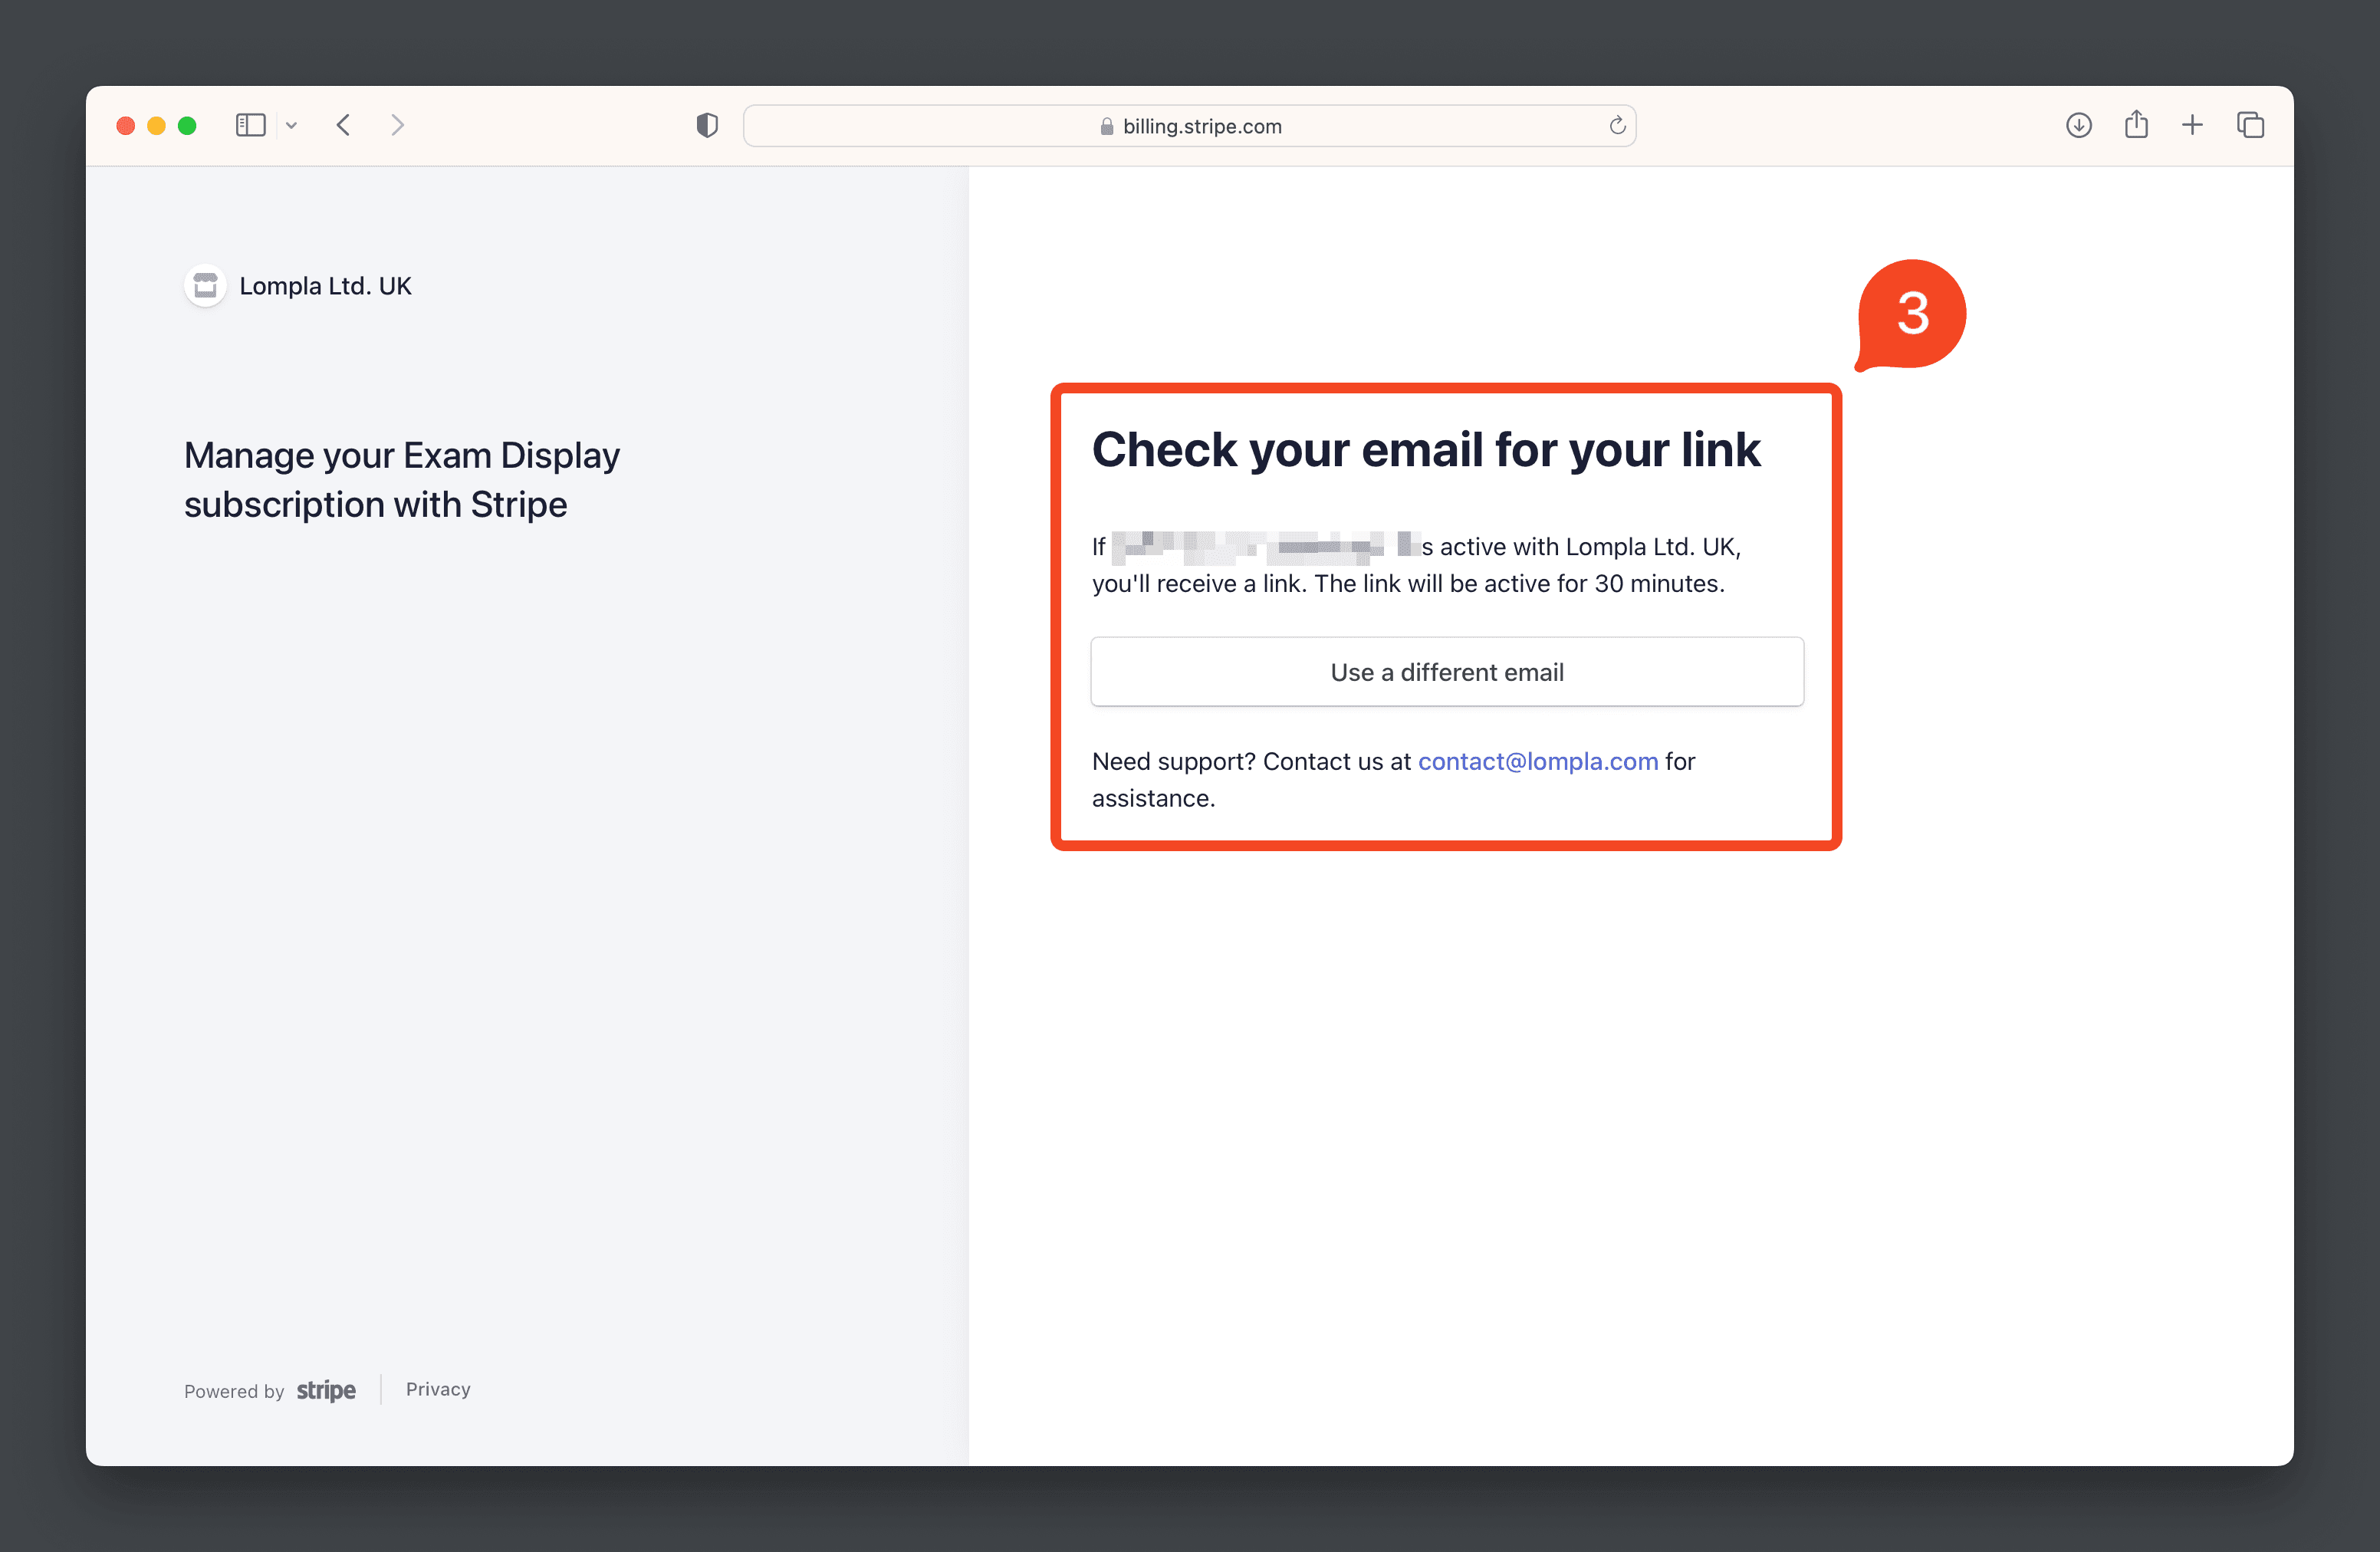The image size is (2380, 1552).
Task: Open a new tab with the plus icon
Action: [2192, 125]
